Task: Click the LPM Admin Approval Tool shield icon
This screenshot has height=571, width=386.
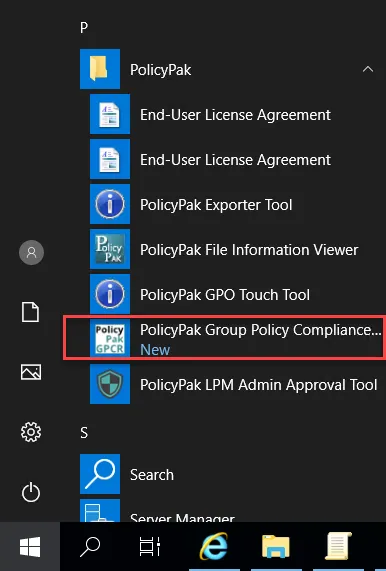Action: 110,384
